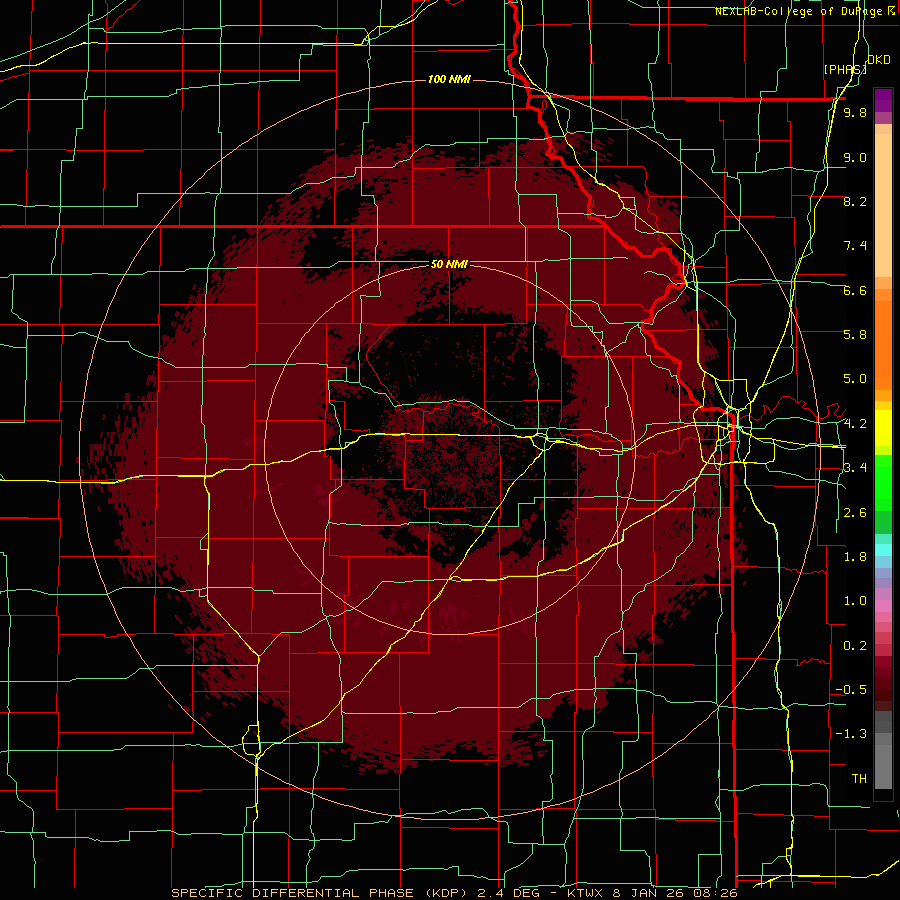Click the orange swatch in the color legend
This screenshot has width=900, height=900.
tap(883, 344)
